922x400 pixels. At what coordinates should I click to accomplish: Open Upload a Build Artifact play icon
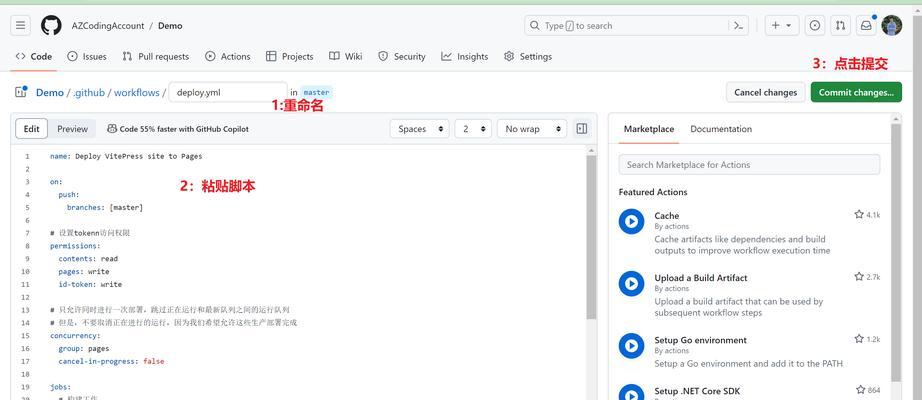tap(632, 284)
